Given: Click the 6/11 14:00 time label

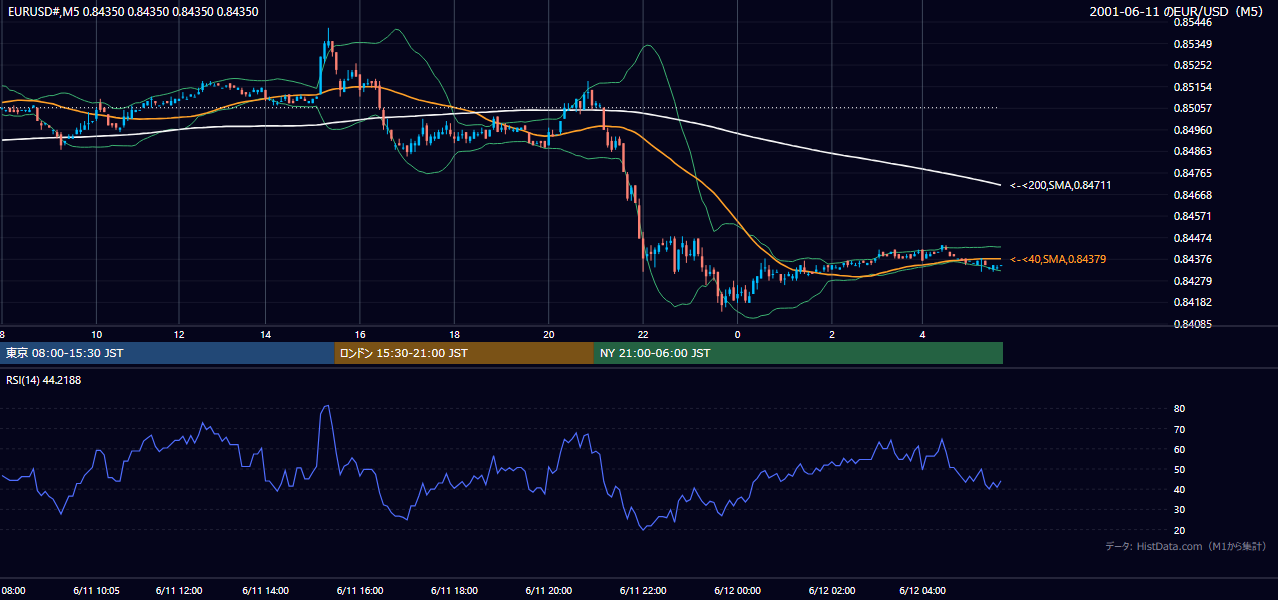Looking at the screenshot, I should tap(265, 590).
